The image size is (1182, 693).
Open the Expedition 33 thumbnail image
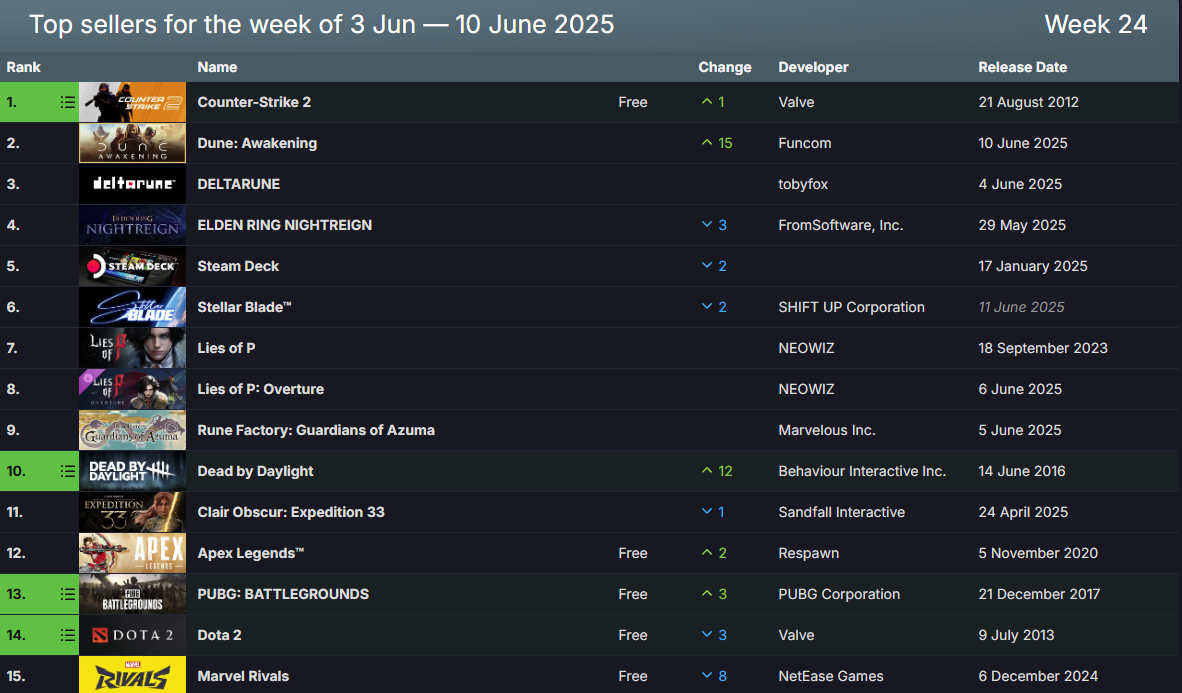pos(132,512)
